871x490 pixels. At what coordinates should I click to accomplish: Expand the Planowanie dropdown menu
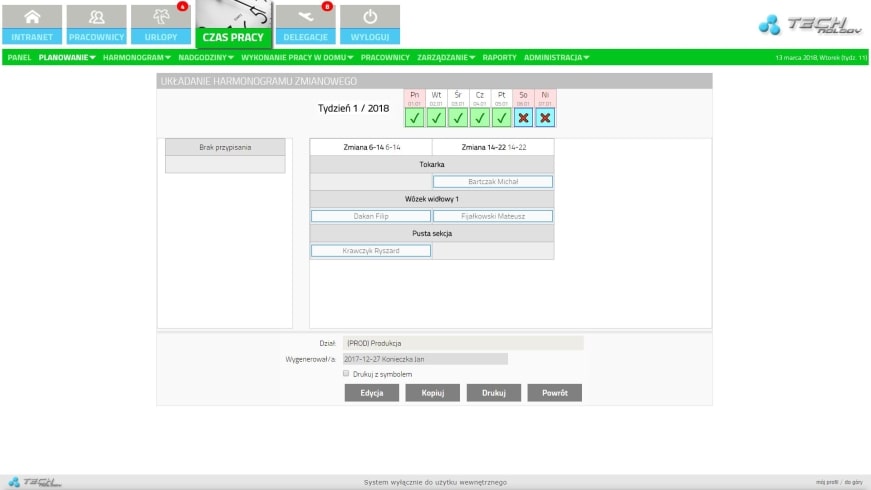click(67, 57)
